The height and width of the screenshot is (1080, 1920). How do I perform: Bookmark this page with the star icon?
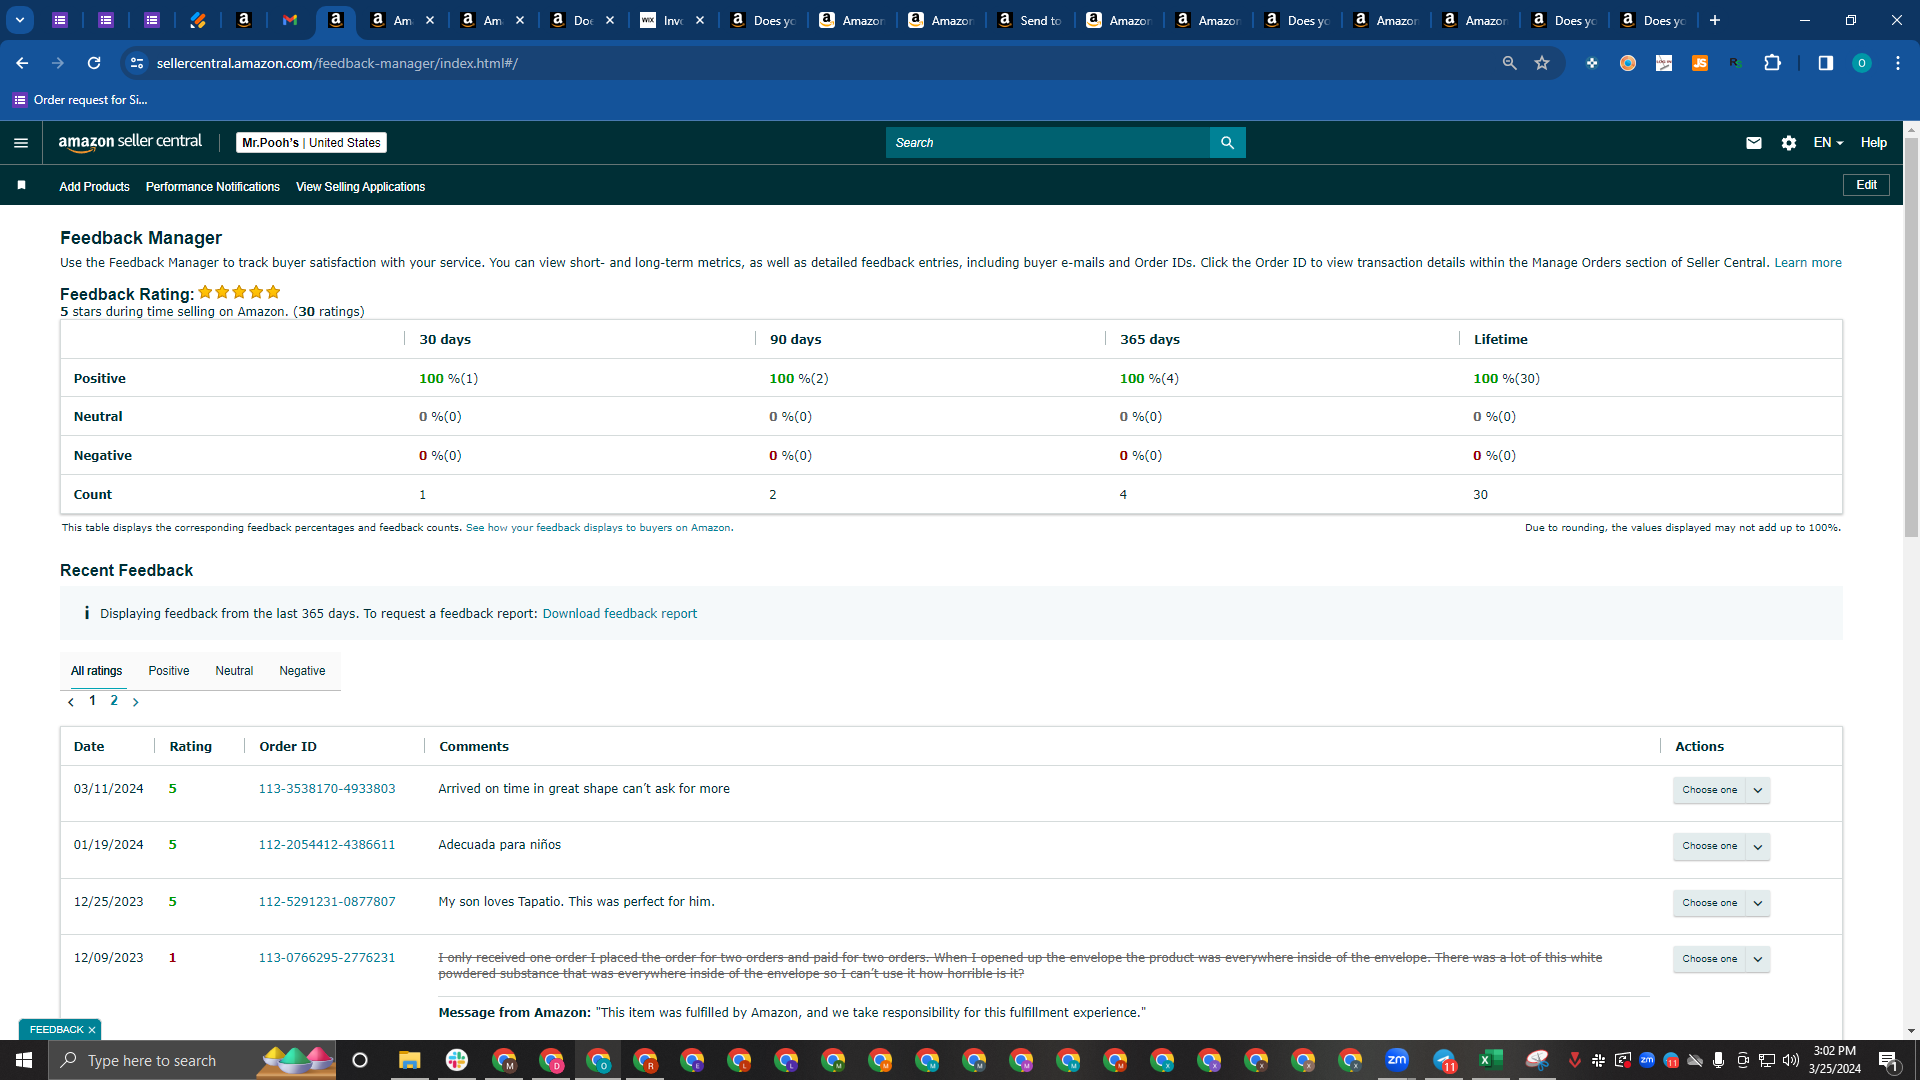(1542, 63)
